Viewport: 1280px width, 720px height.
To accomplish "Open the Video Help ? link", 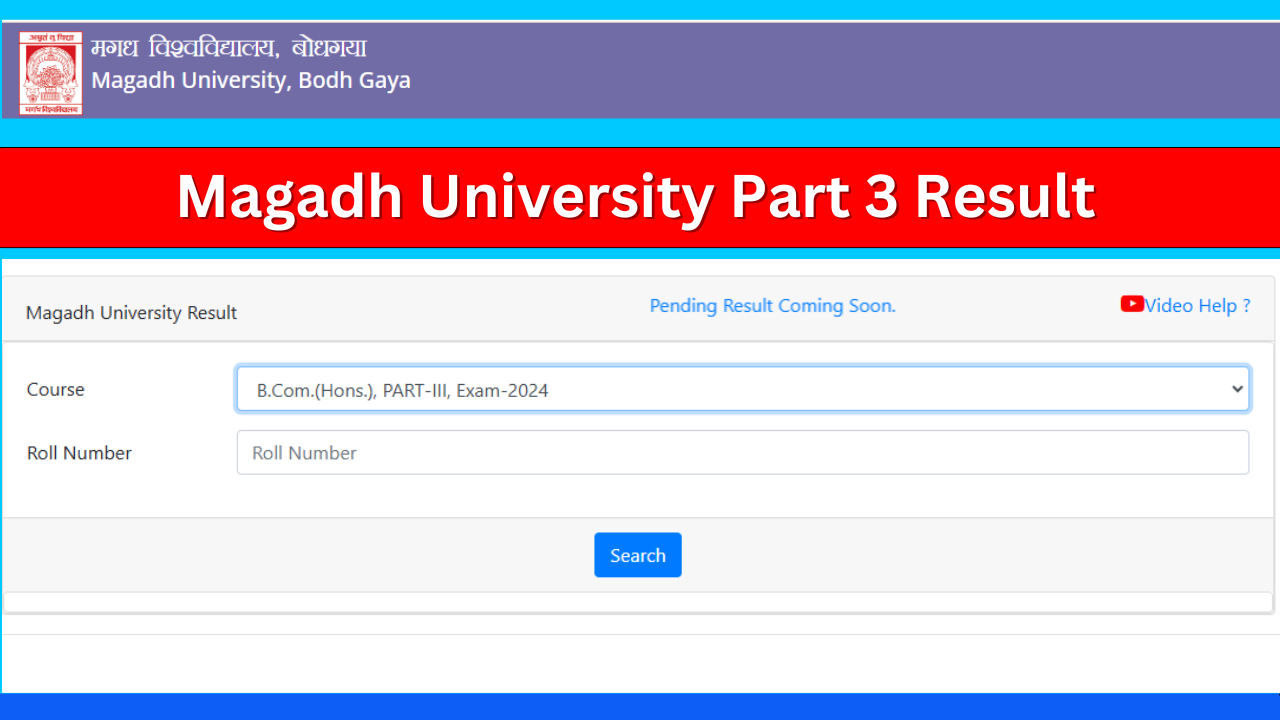I will coord(1198,305).
